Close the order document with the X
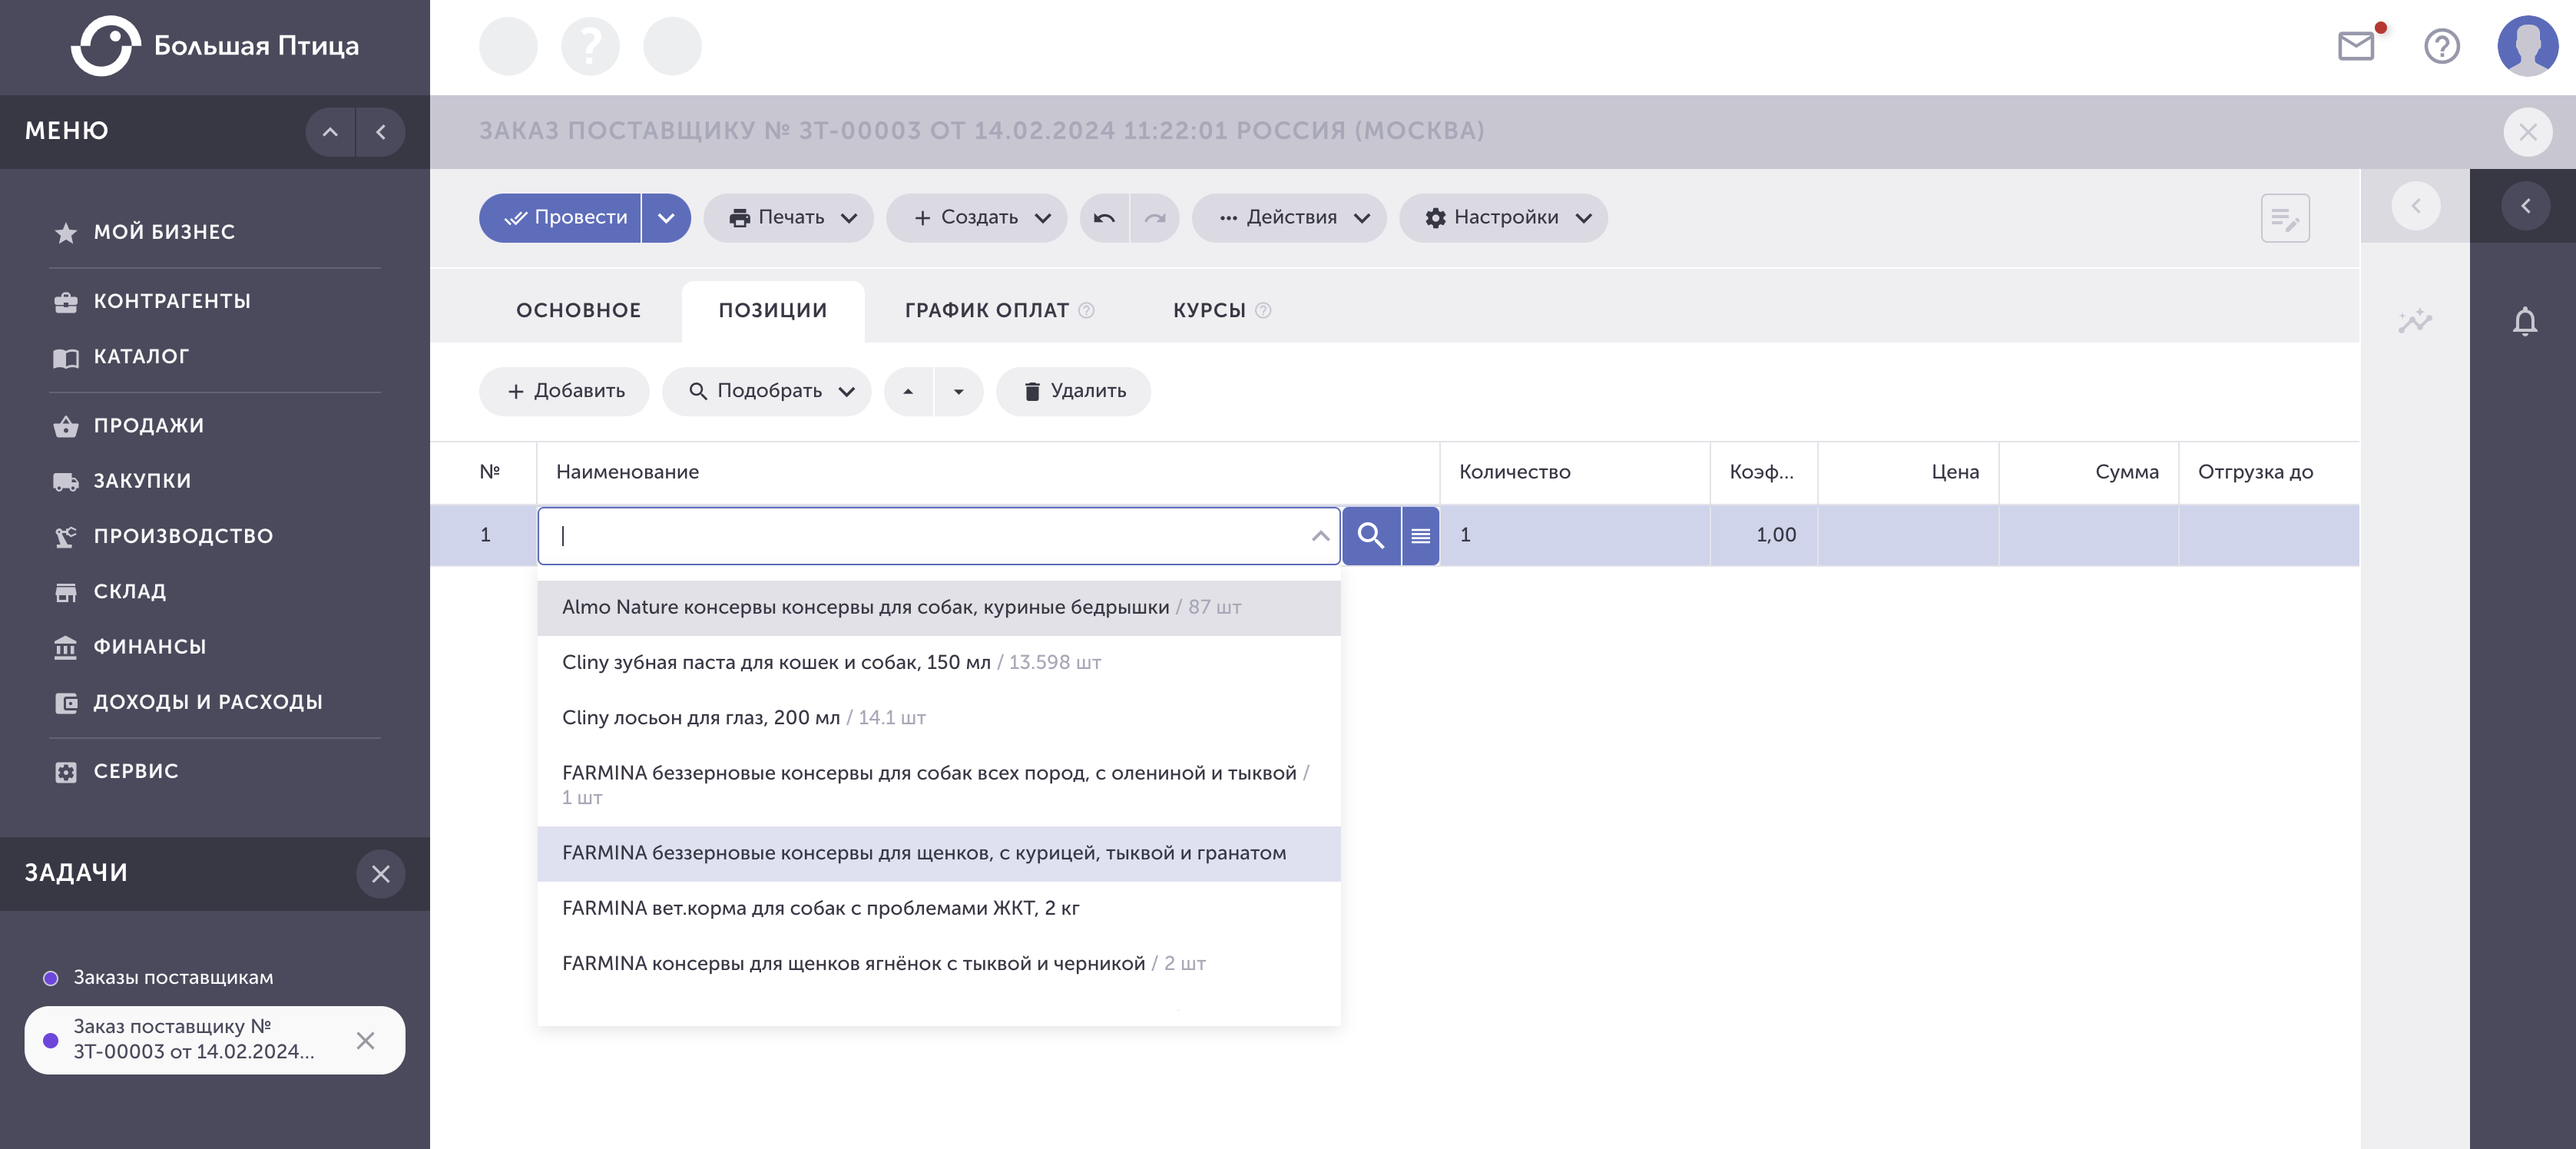The height and width of the screenshot is (1149, 2576). point(2528,132)
